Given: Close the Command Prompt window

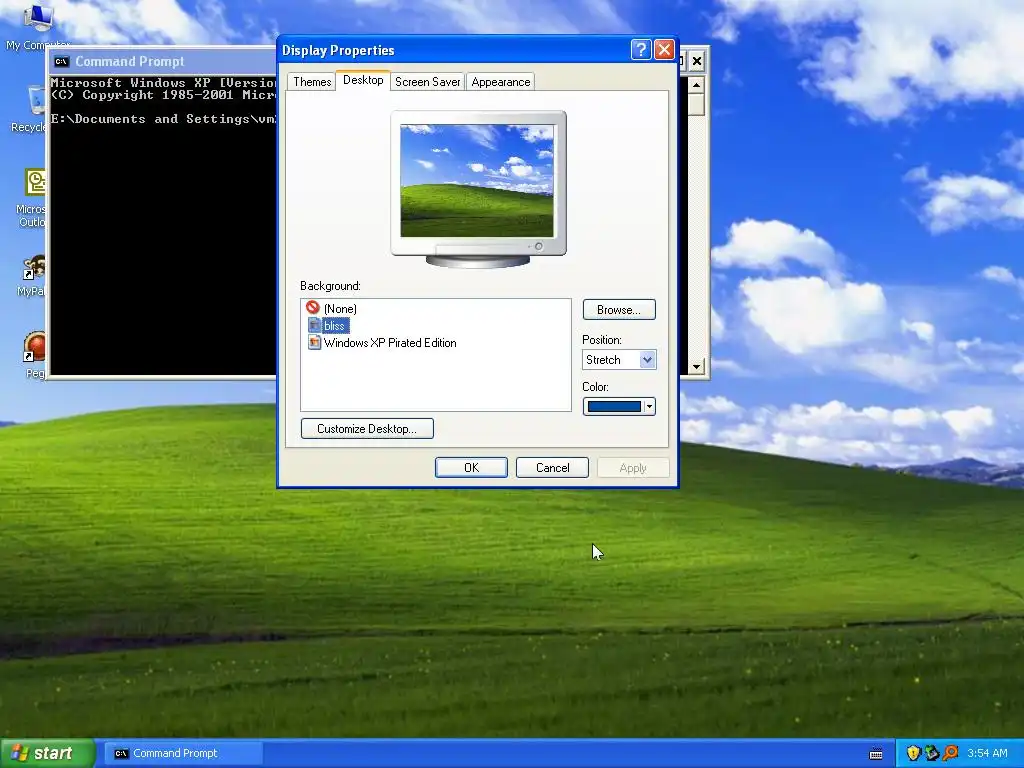Looking at the screenshot, I should pyautogui.click(x=697, y=61).
